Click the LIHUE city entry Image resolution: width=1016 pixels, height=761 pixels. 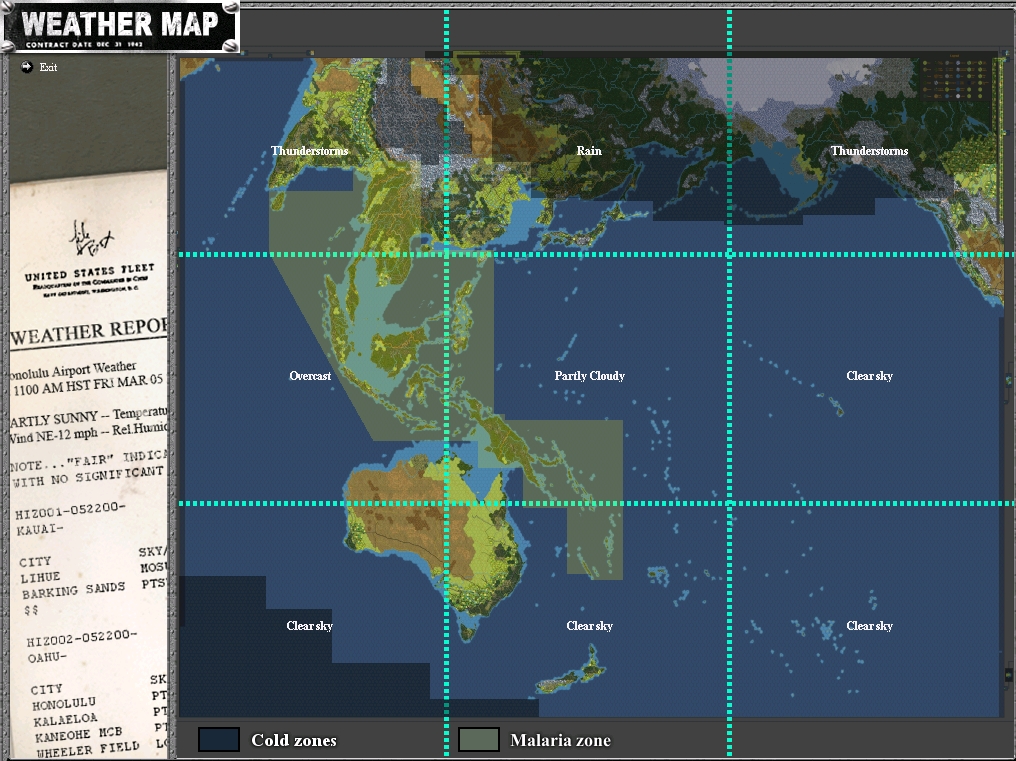point(40,577)
